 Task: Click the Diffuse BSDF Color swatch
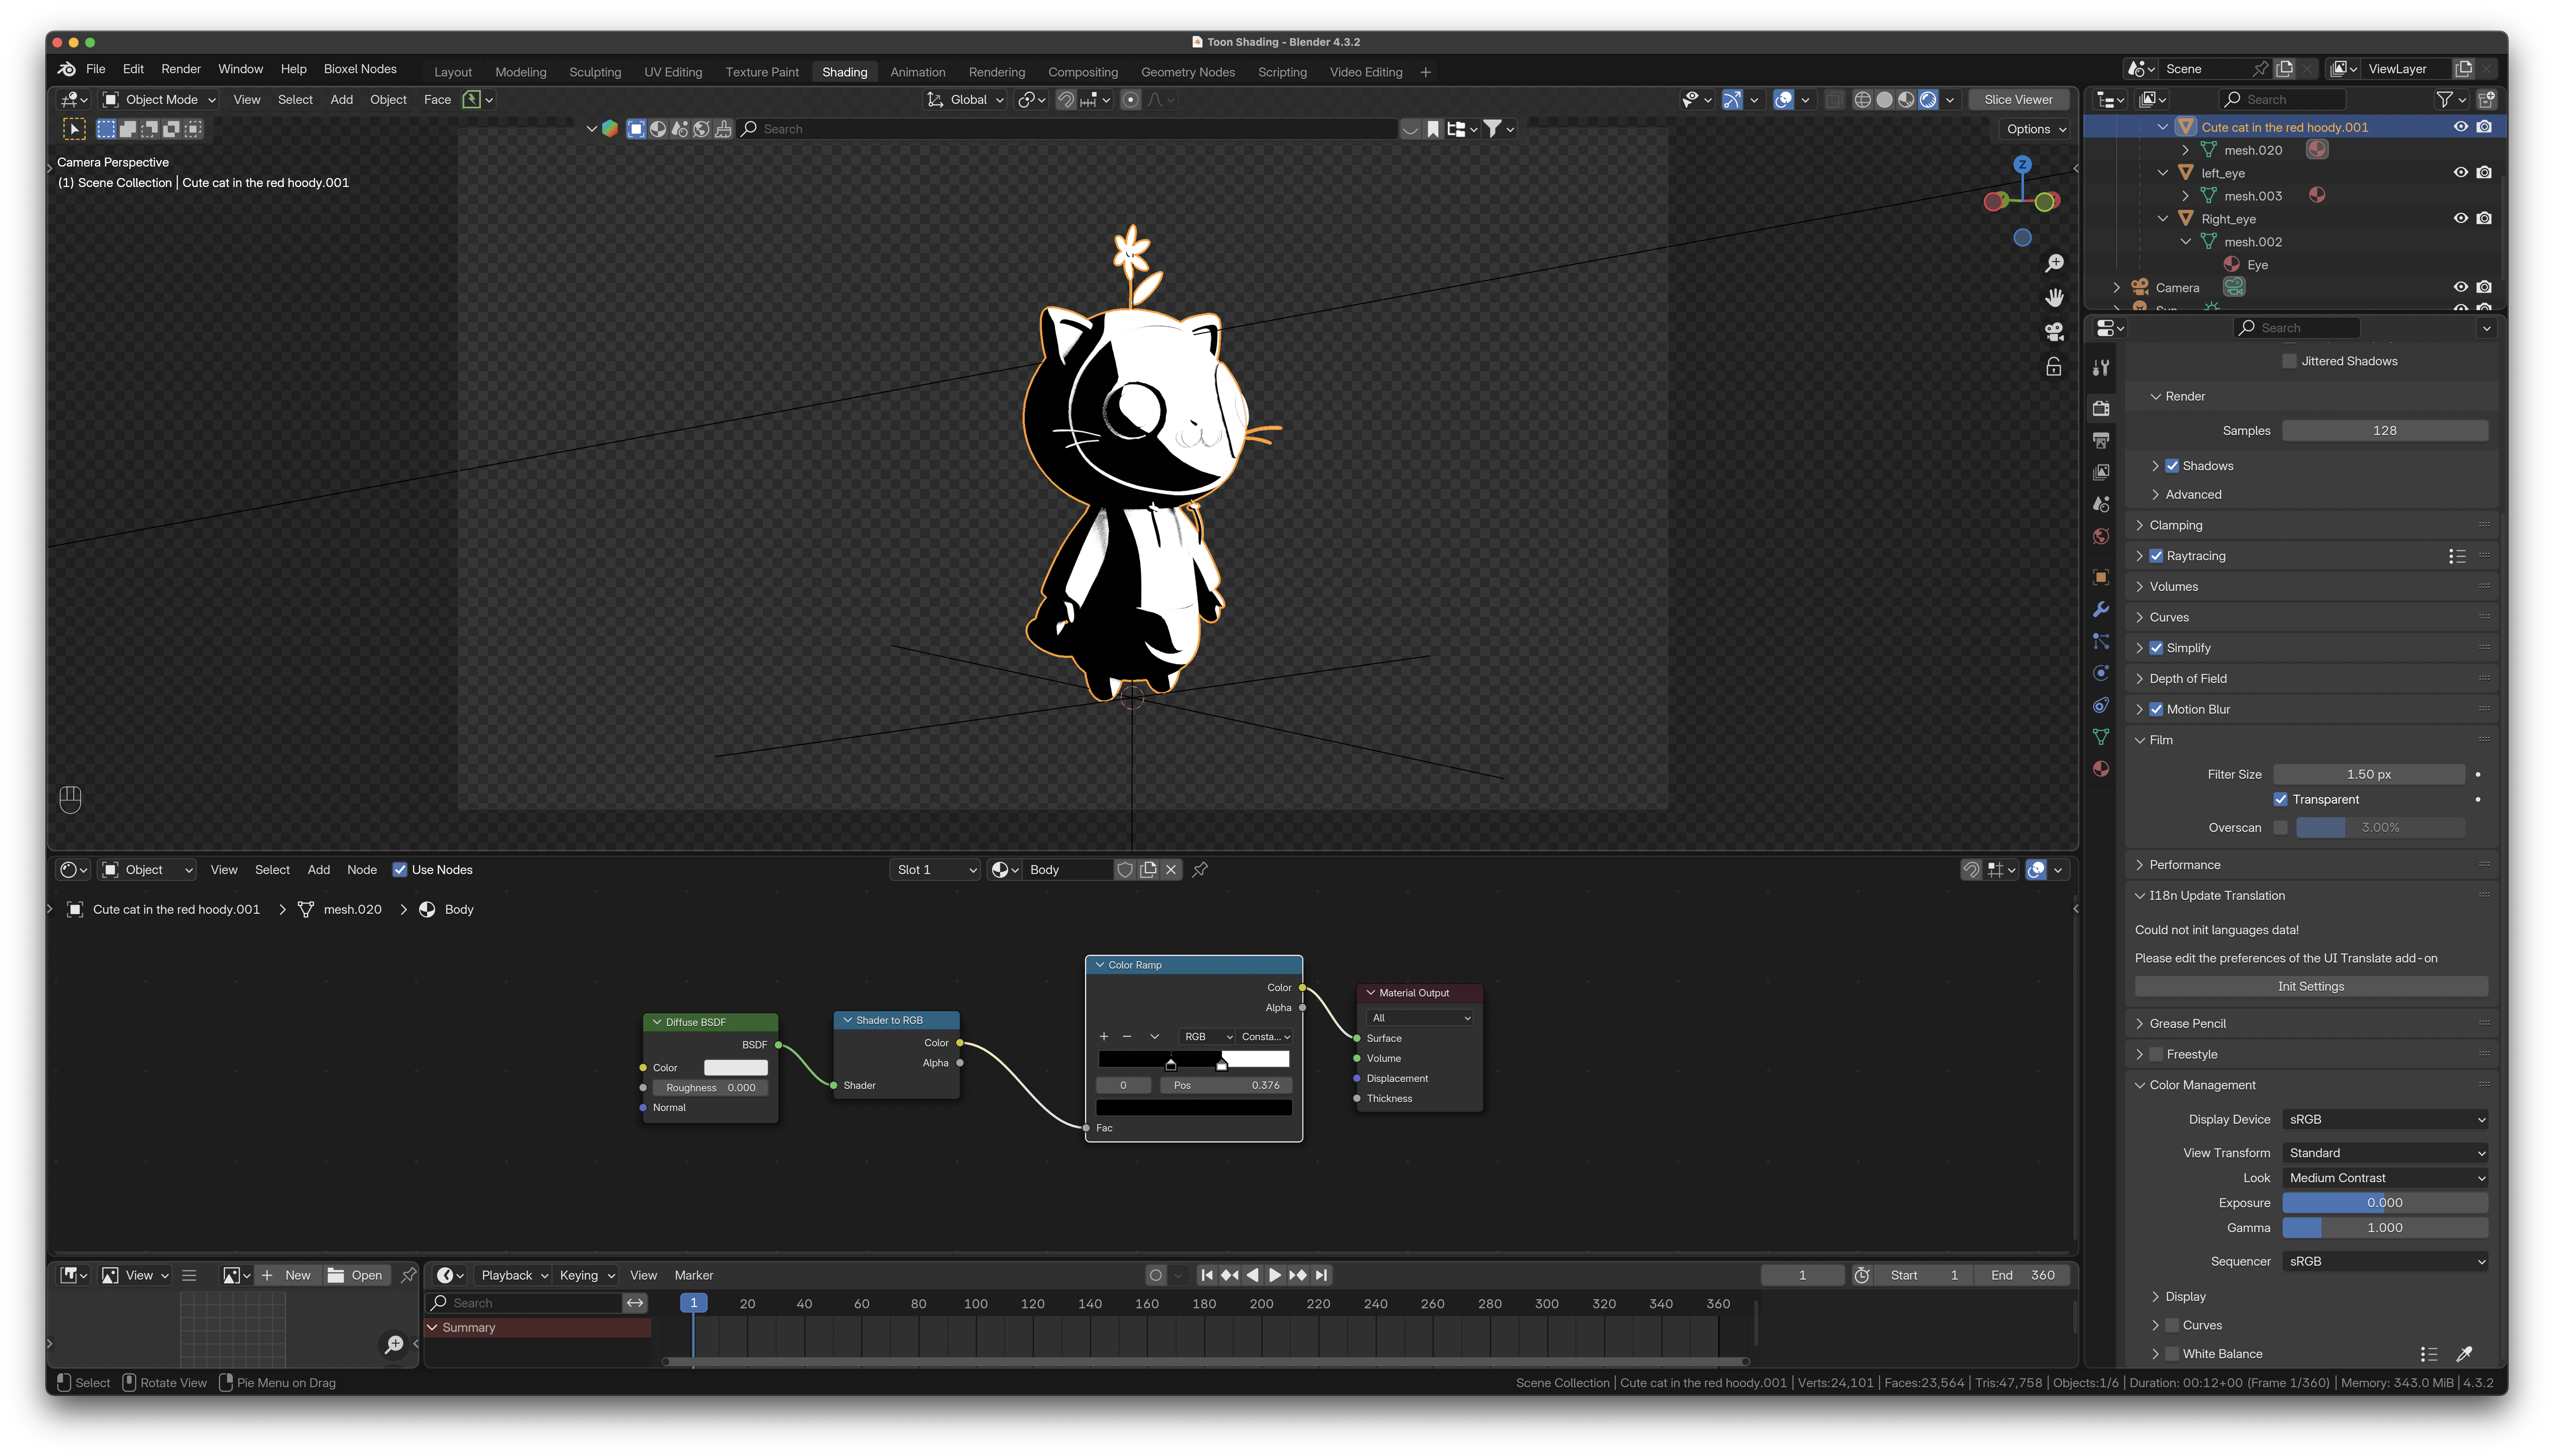(x=735, y=1068)
